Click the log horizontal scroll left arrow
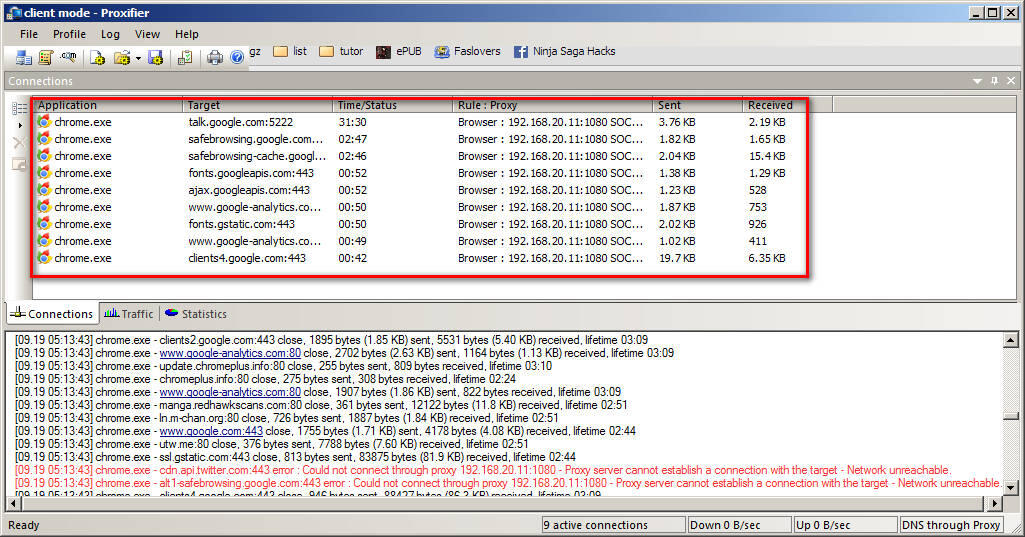Image resolution: width=1025 pixels, height=537 pixels. 12,504
